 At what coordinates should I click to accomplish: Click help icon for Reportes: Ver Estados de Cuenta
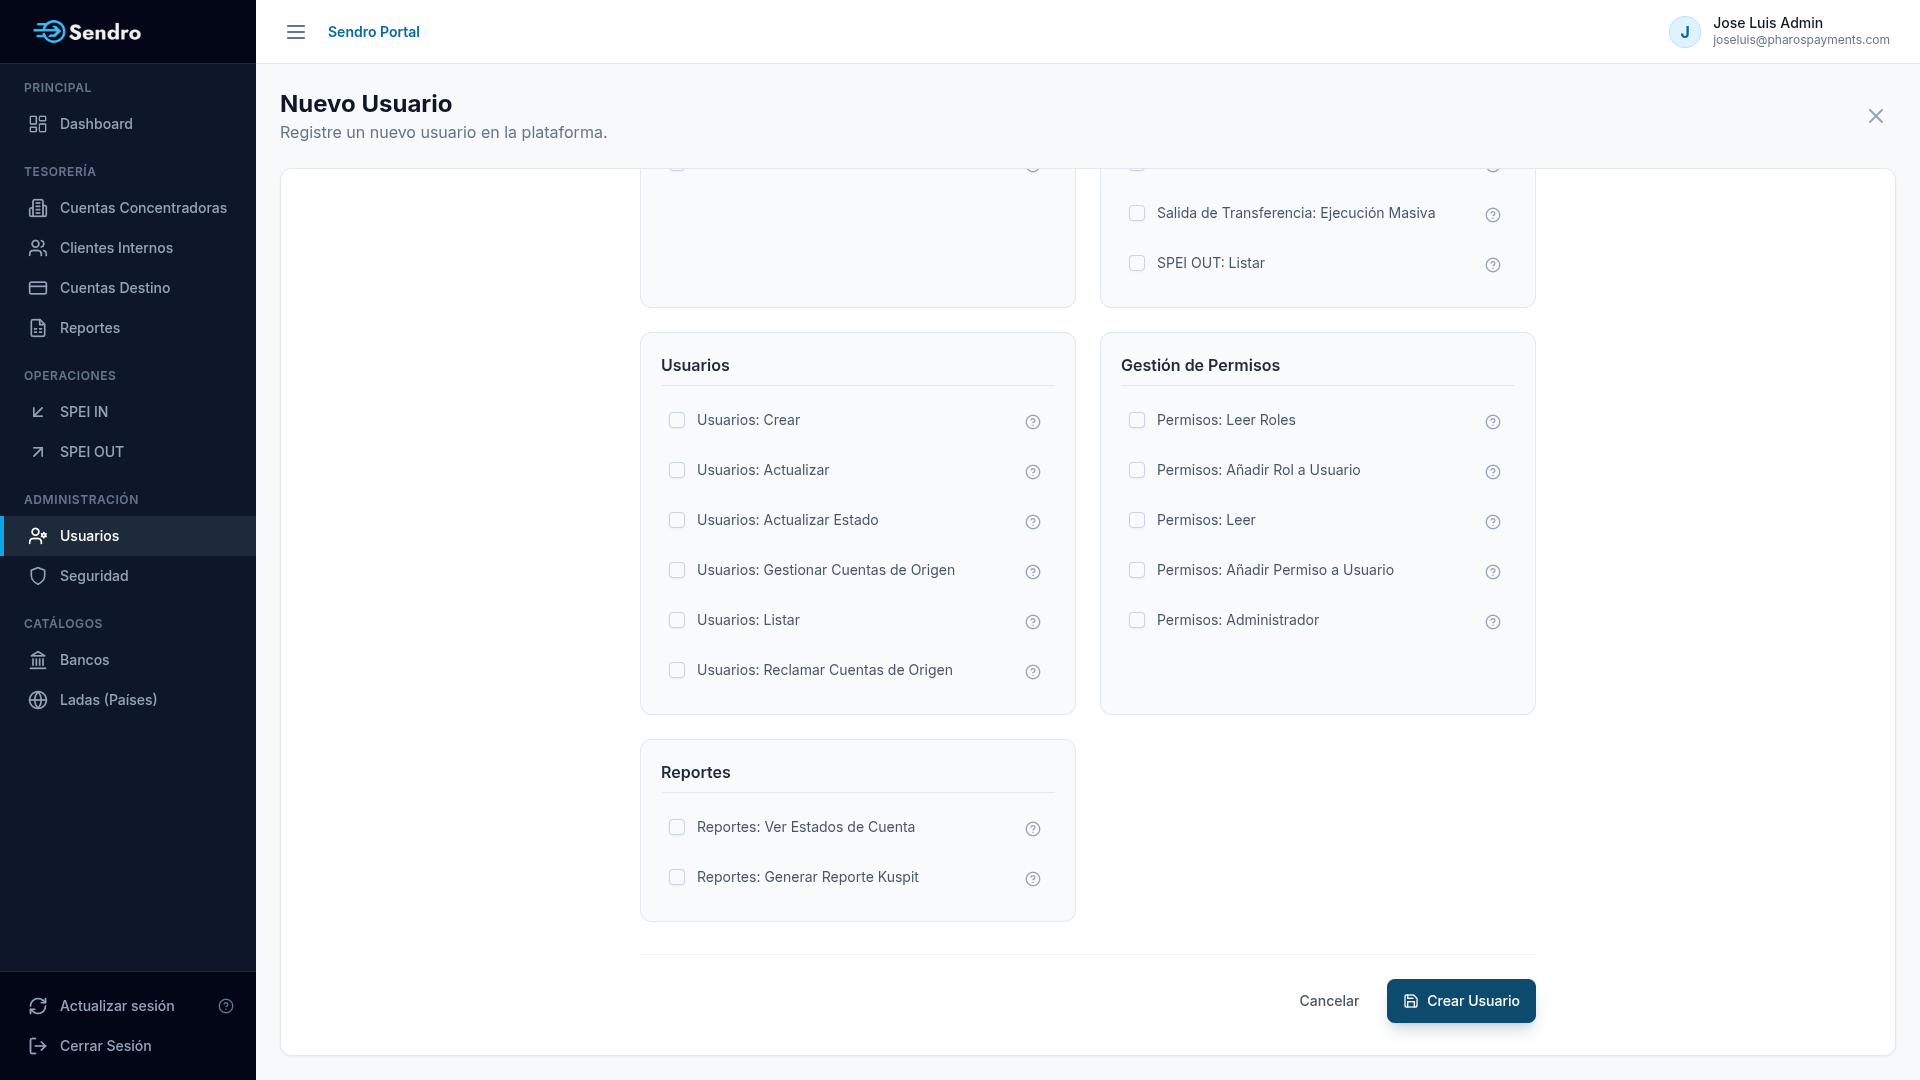point(1033,829)
